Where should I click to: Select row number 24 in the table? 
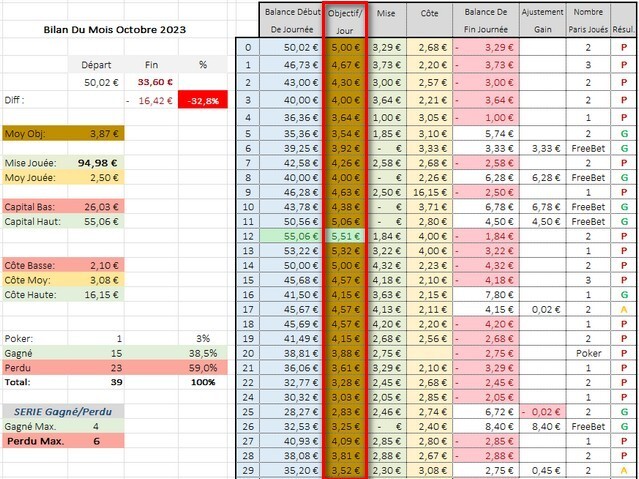click(x=248, y=397)
